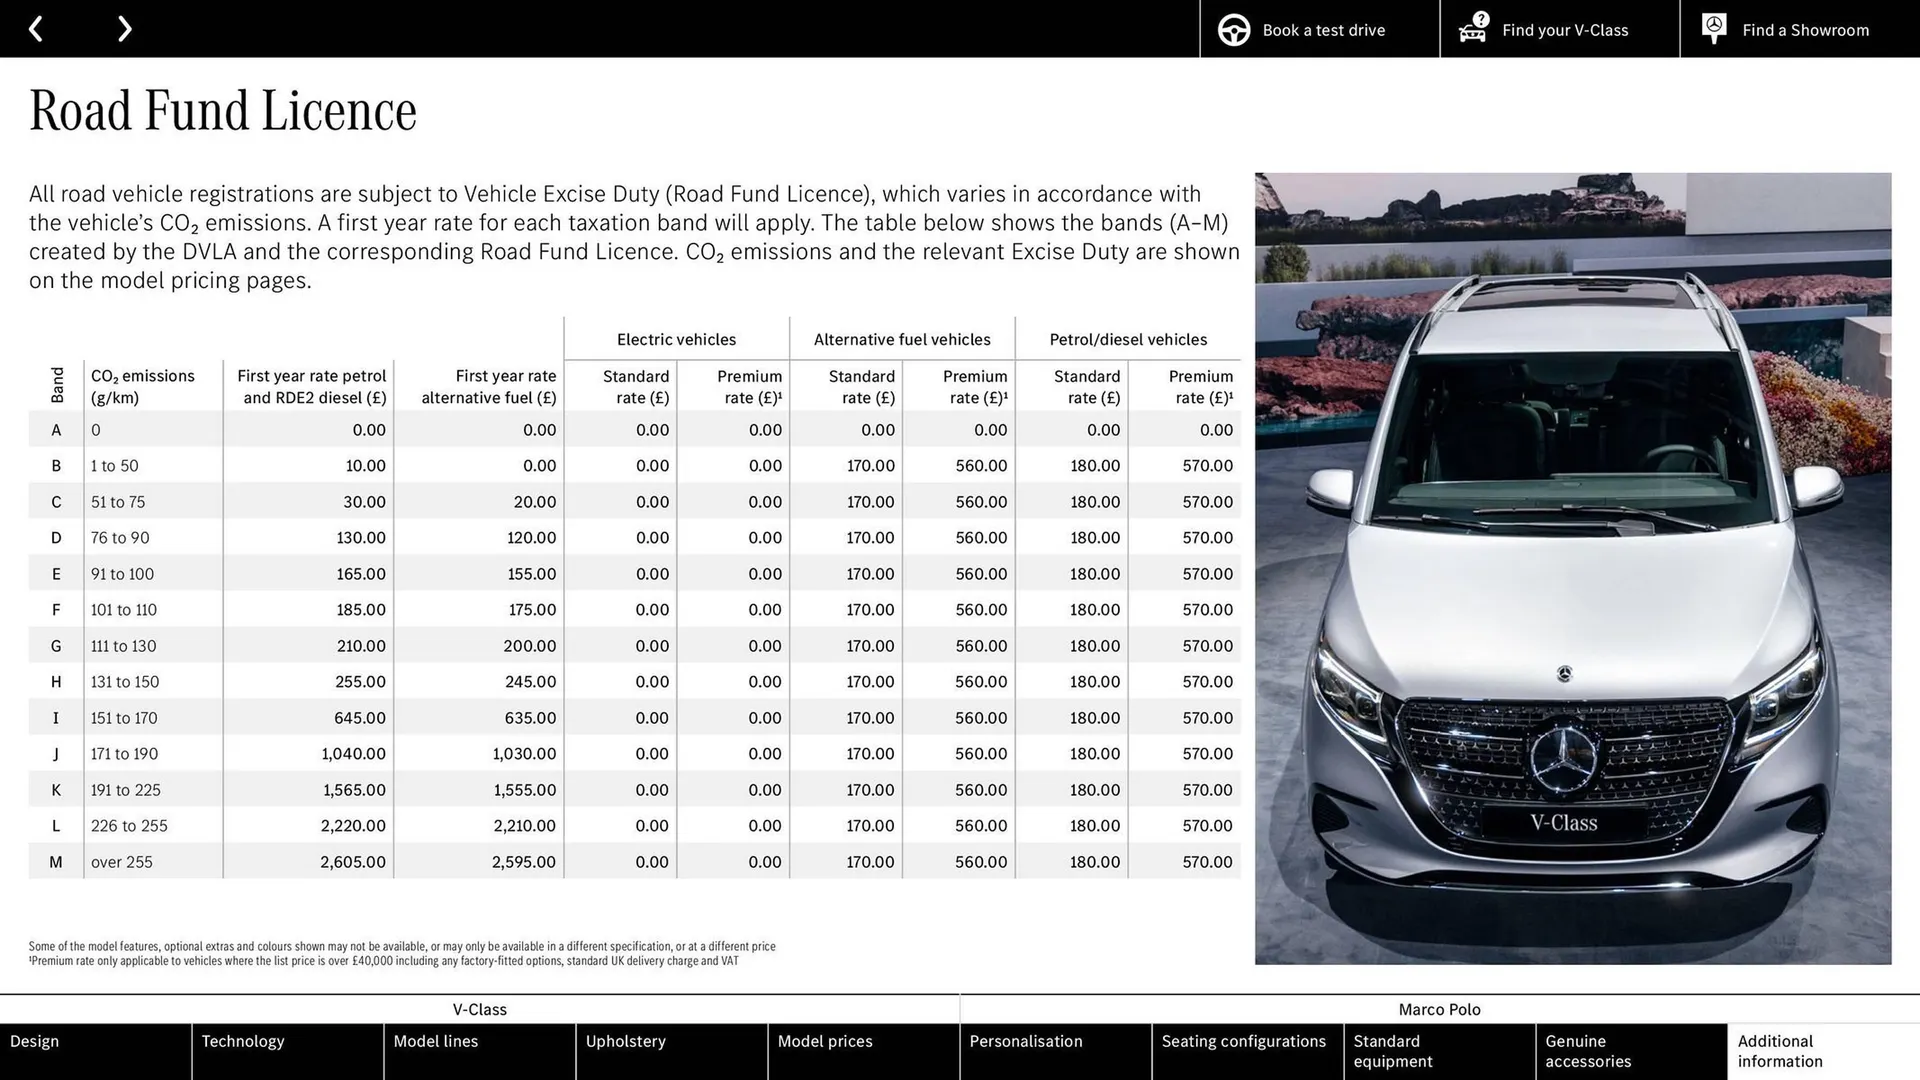This screenshot has height=1080, width=1920.
Task: Select the Additional information tab
Action: [1779, 1051]
